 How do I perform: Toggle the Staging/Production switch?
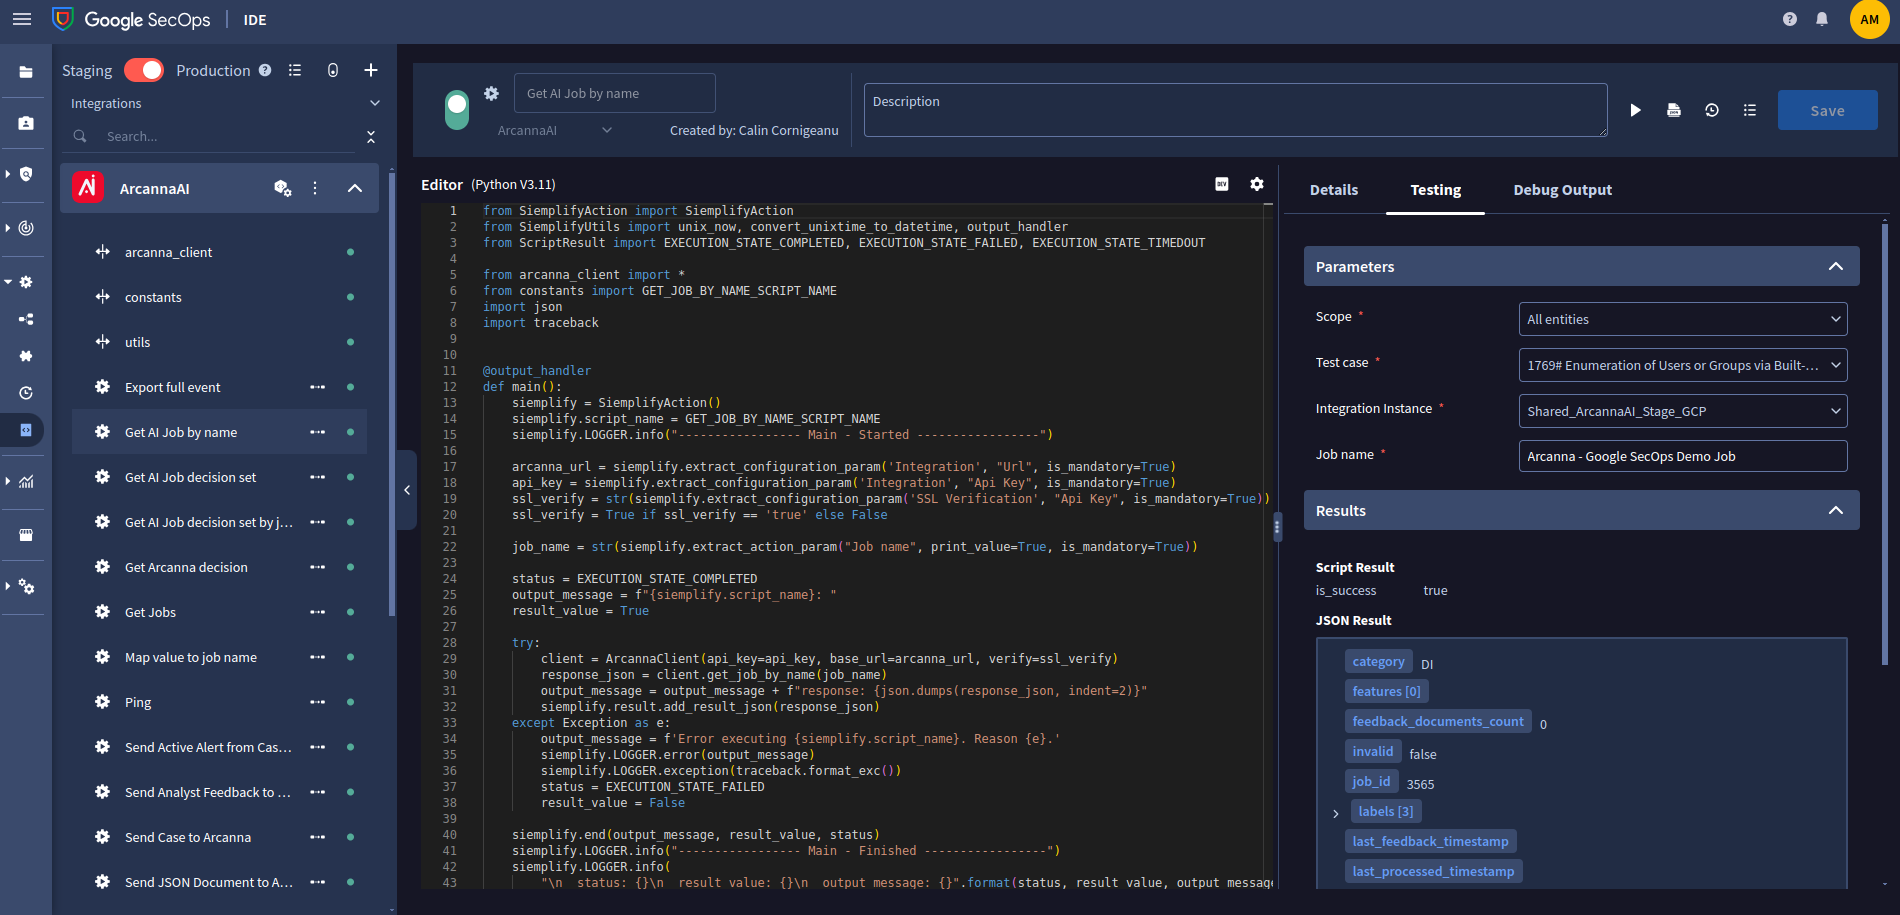tap(144, 70)
